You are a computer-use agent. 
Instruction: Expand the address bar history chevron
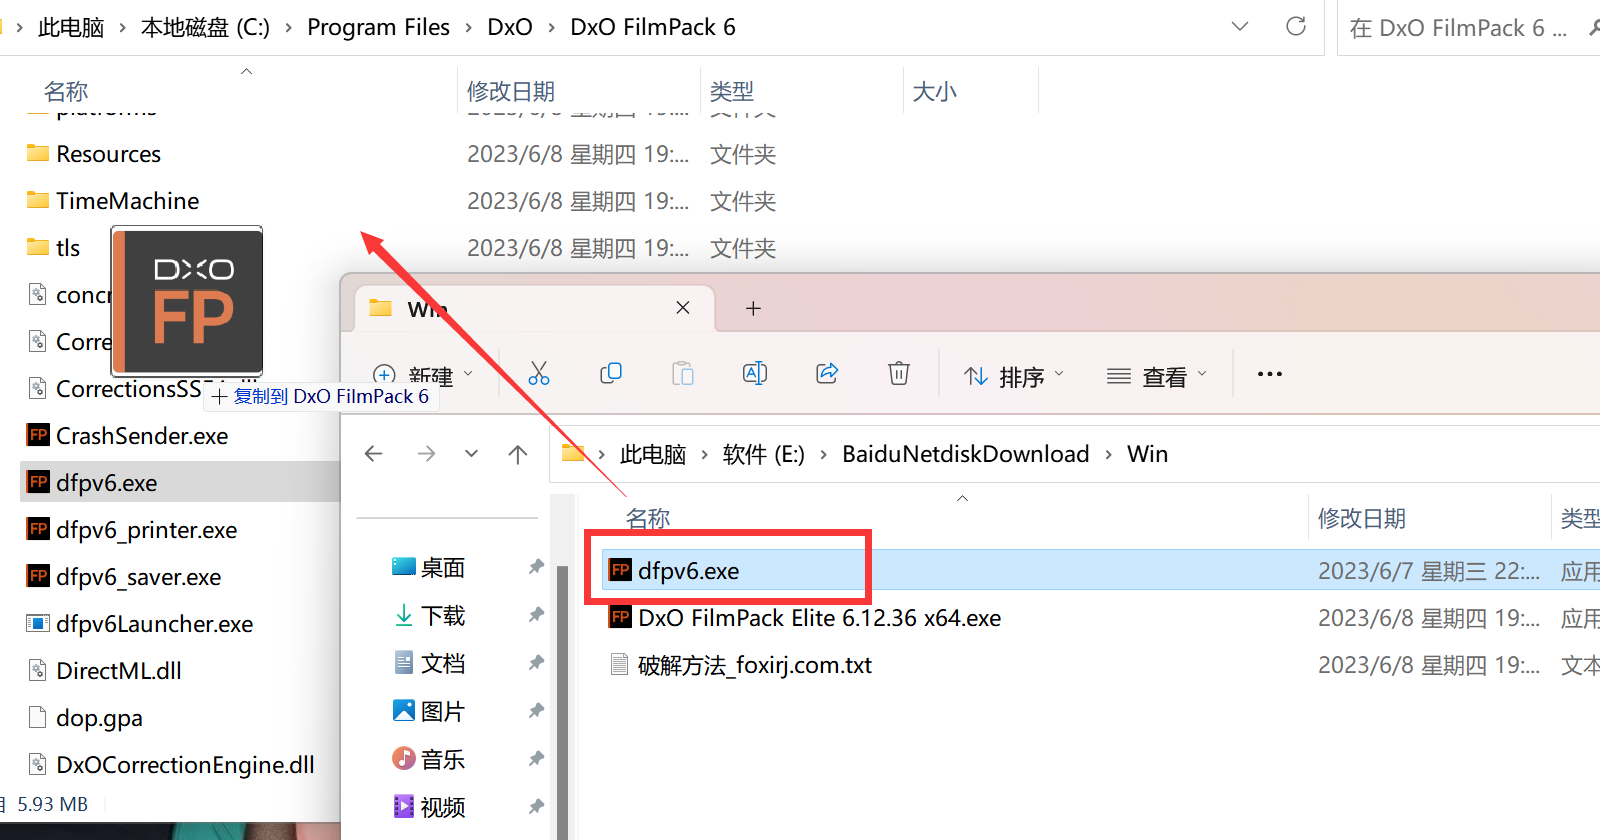1240,26
